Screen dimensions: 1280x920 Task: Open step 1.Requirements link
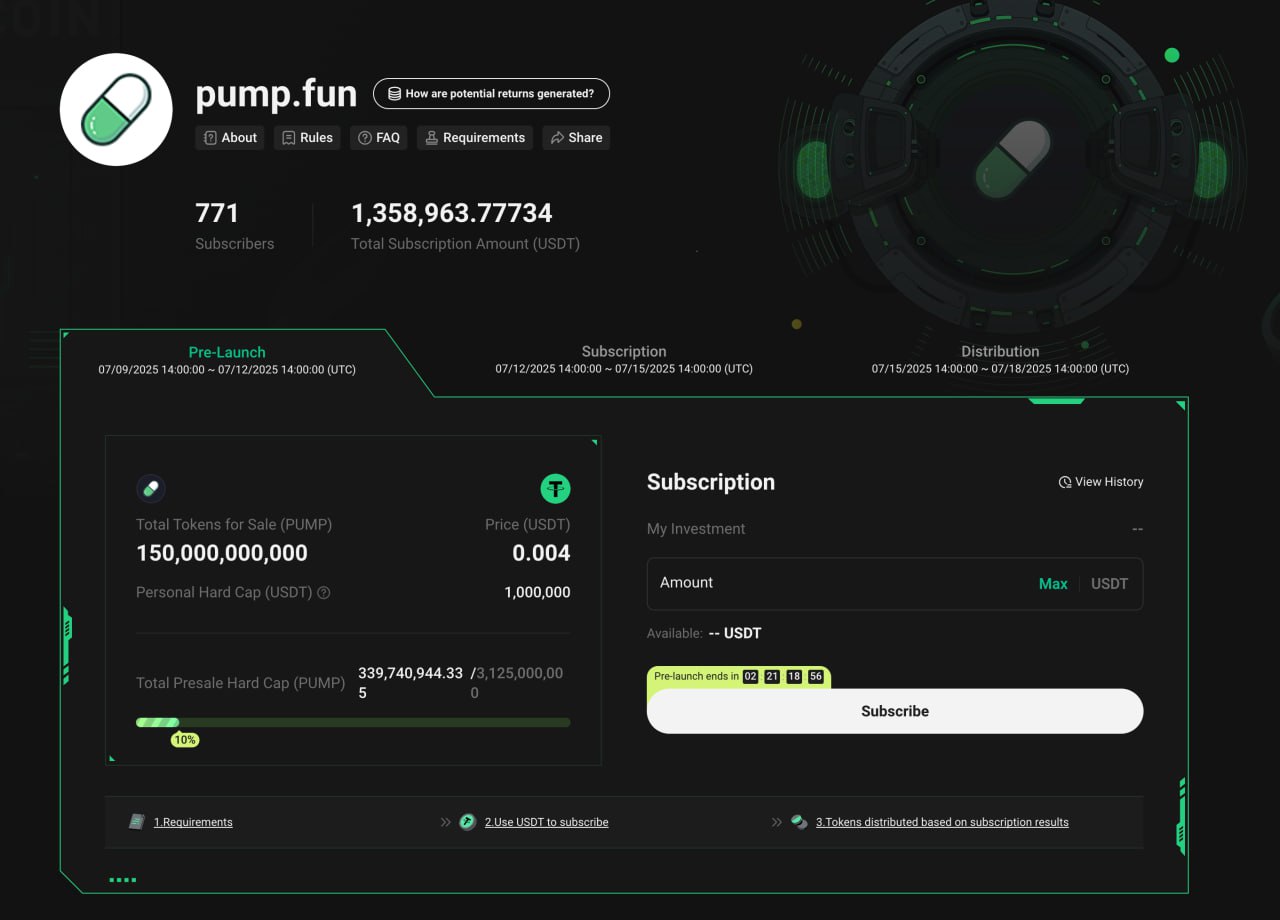coord(193,822)
